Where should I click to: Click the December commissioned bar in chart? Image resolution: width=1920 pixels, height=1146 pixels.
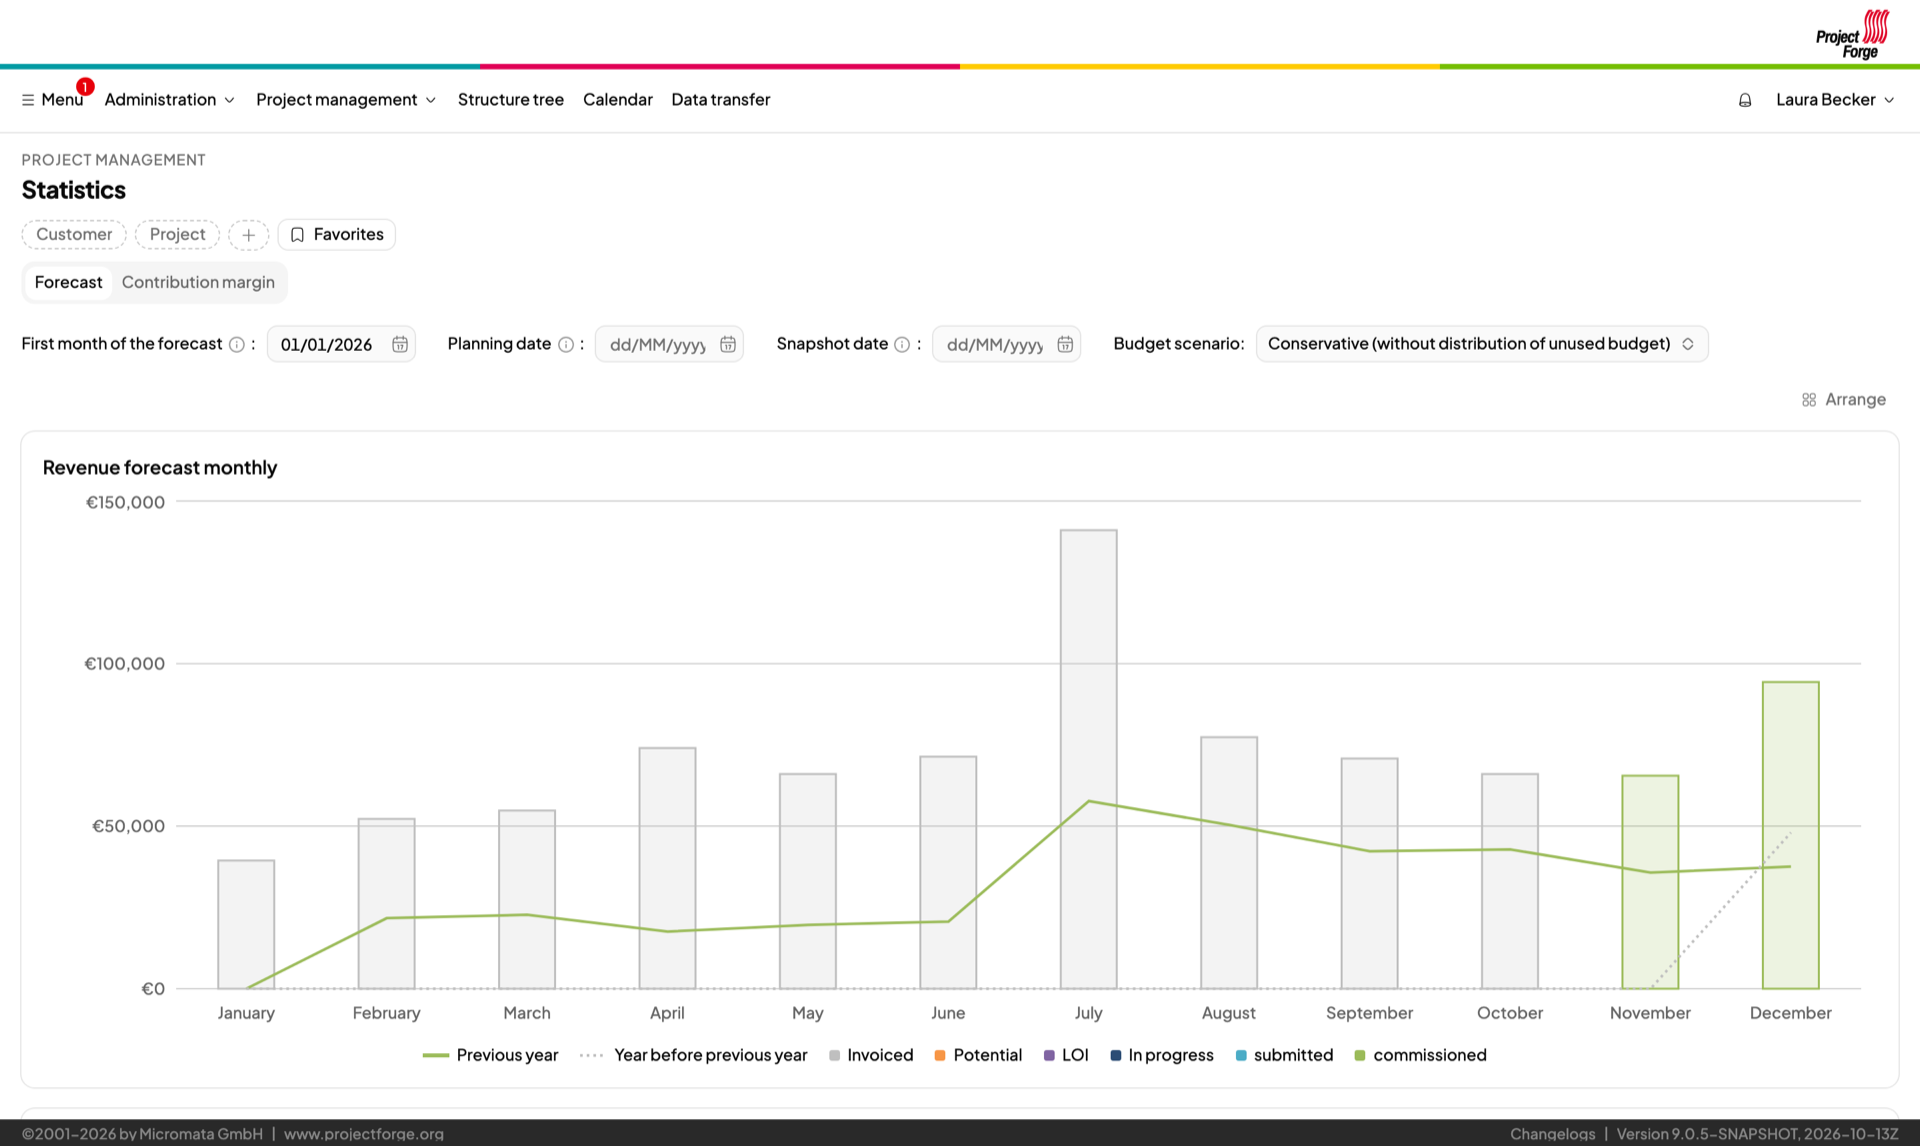(1790, 836)
